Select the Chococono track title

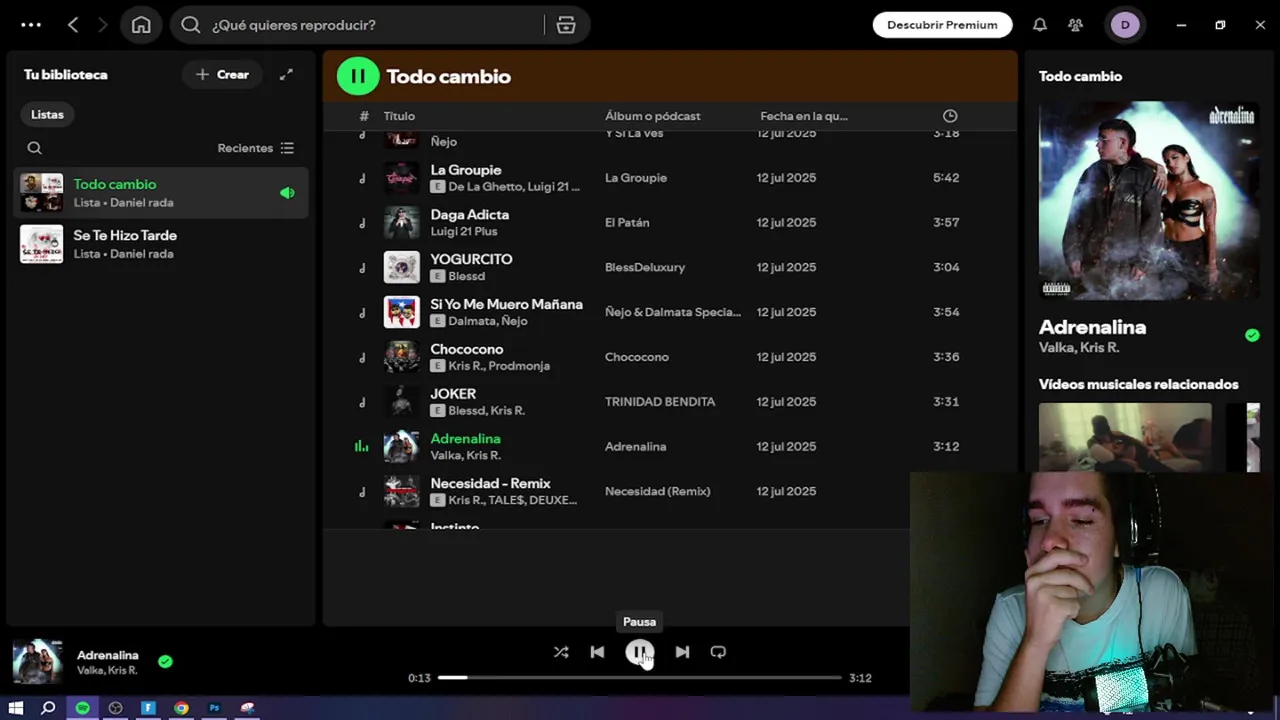[x=467, y=349]
